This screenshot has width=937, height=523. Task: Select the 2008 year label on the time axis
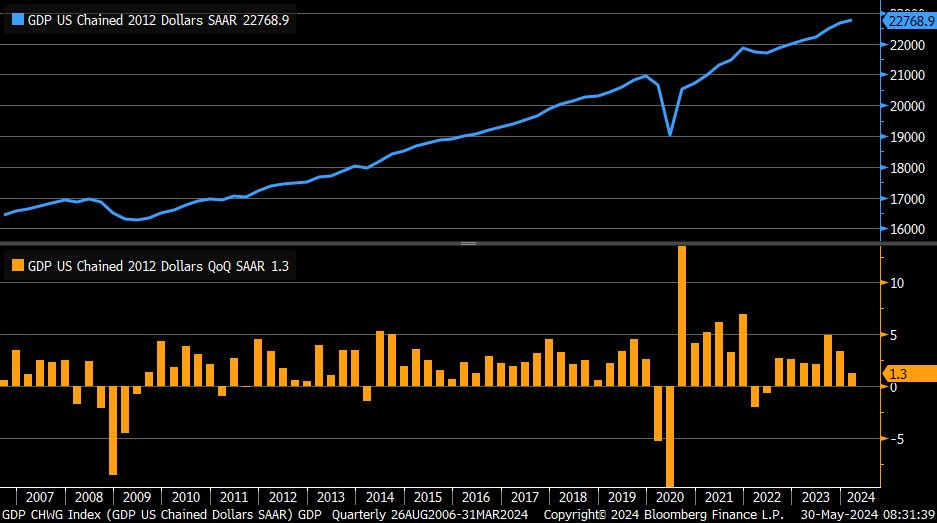[x=88, y=497]
